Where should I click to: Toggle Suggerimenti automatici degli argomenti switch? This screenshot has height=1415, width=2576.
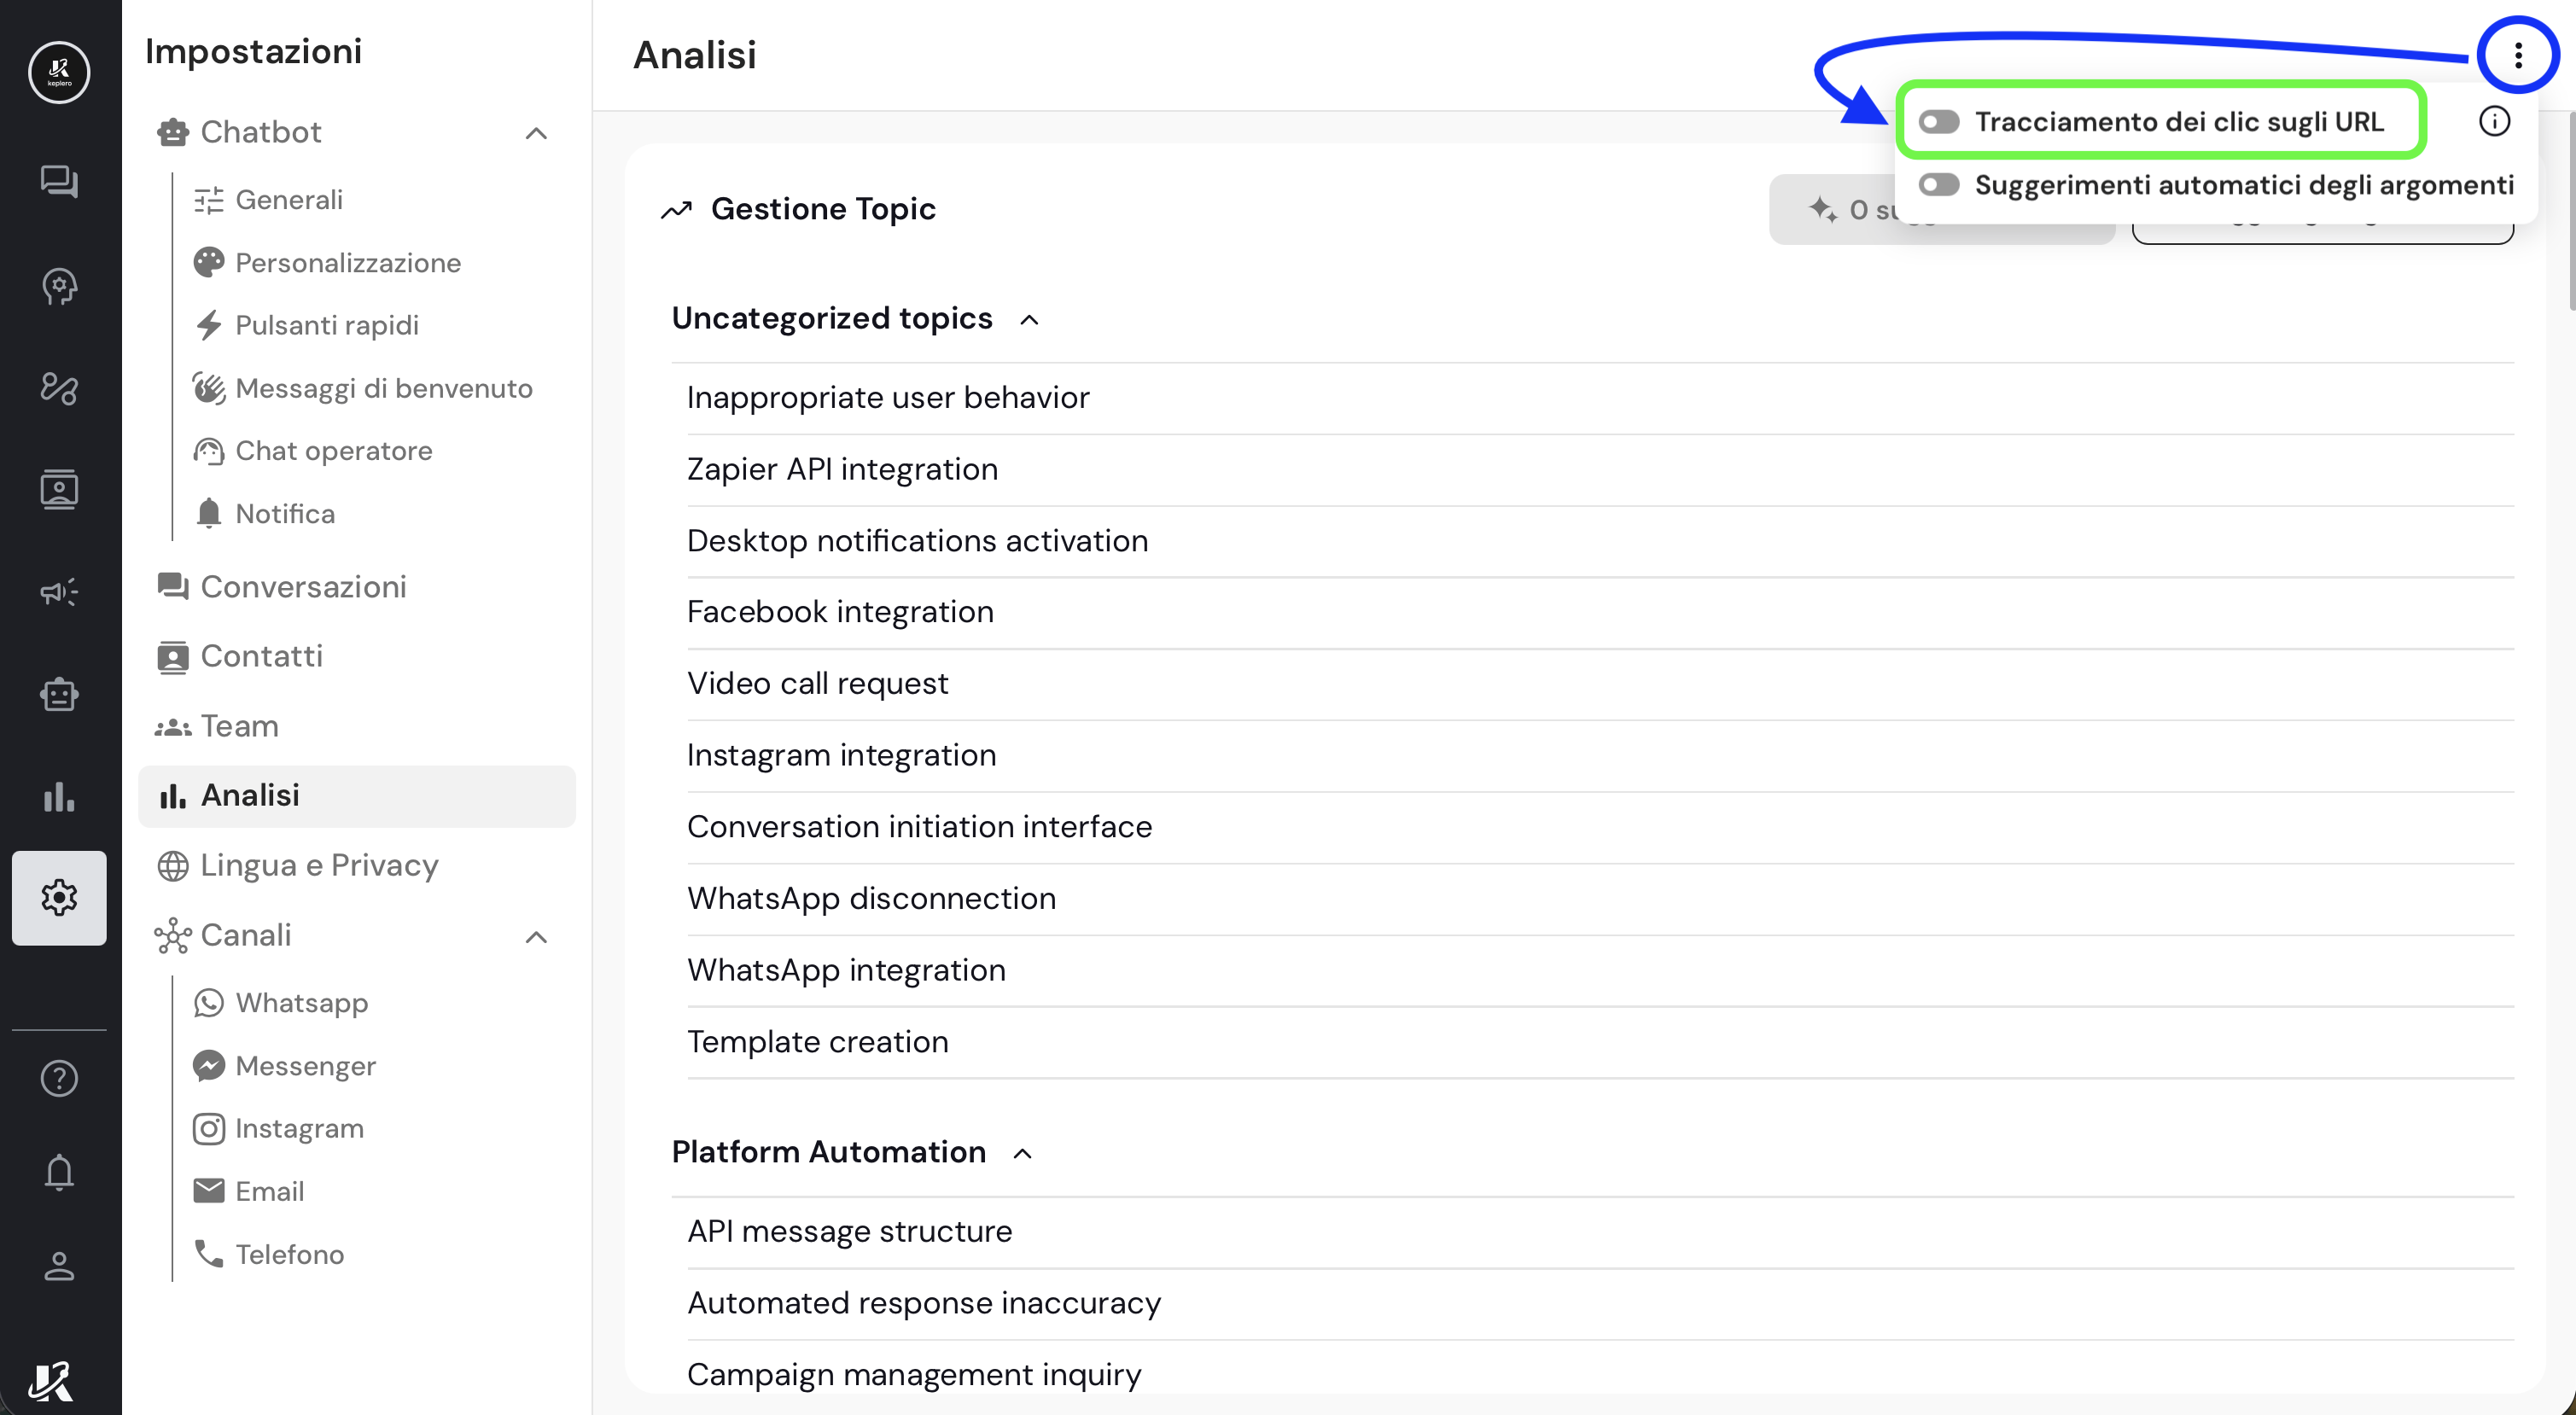[x=1939, y=185]
